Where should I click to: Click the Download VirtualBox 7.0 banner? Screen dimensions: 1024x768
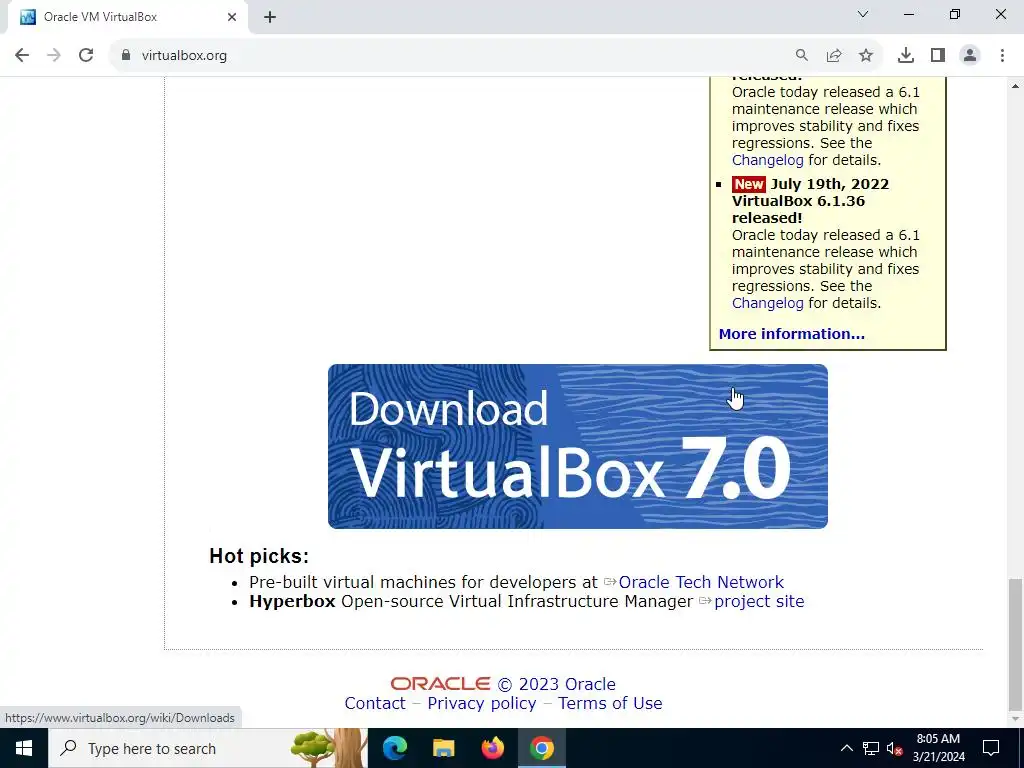click(x=578, y=447)
